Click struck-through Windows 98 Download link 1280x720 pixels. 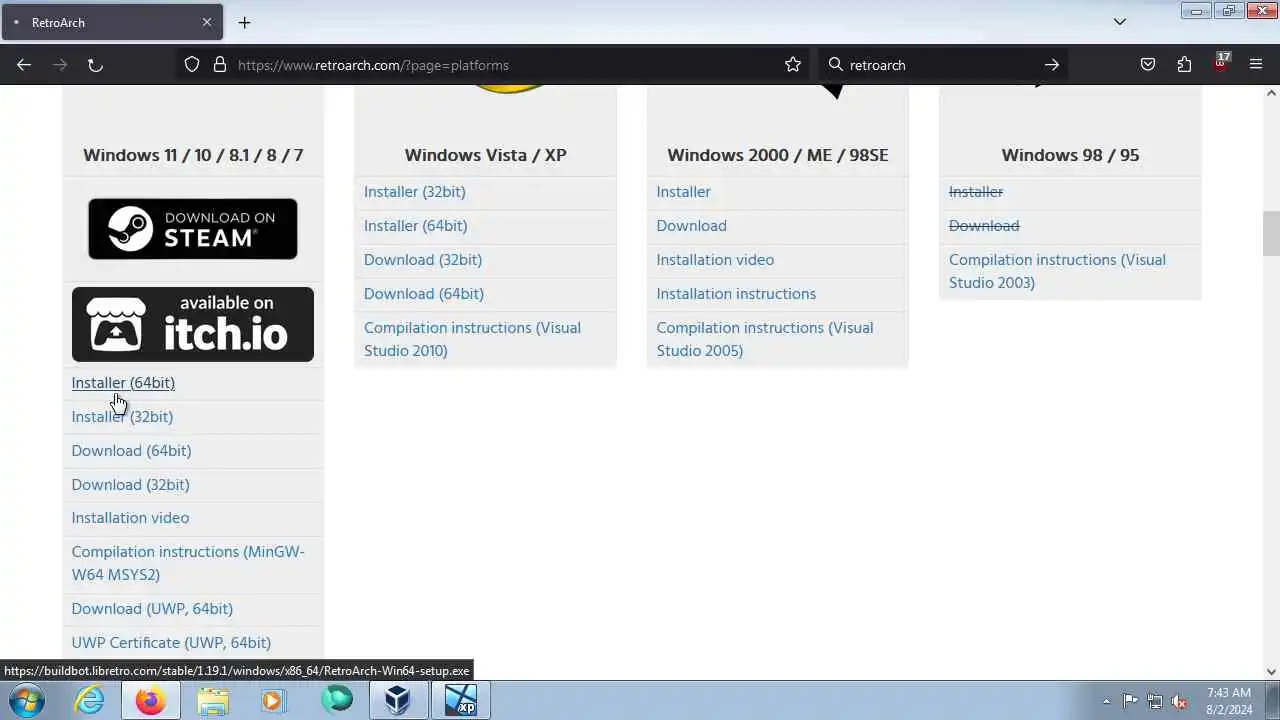click(x=984, y=226)
